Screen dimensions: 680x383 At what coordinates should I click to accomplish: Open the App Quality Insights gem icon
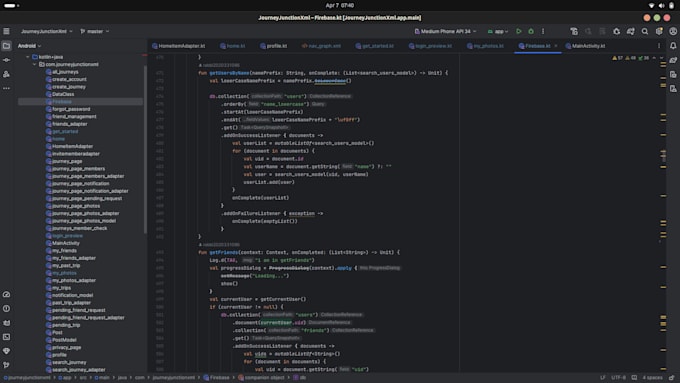[x=6, y=351]
